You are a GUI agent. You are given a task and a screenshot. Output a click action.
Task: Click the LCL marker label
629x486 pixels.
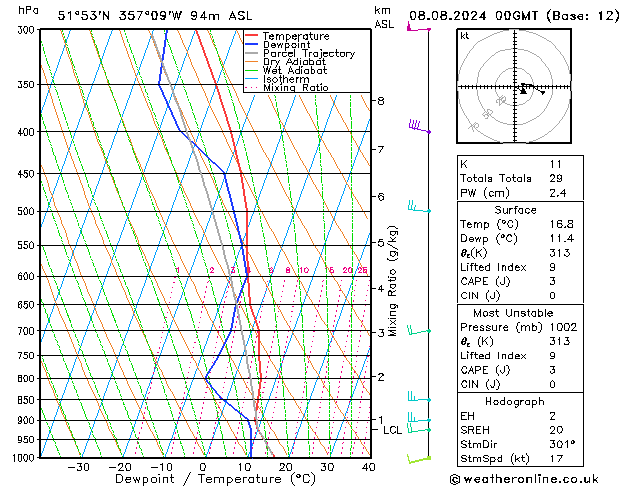[x=392, y=430]
